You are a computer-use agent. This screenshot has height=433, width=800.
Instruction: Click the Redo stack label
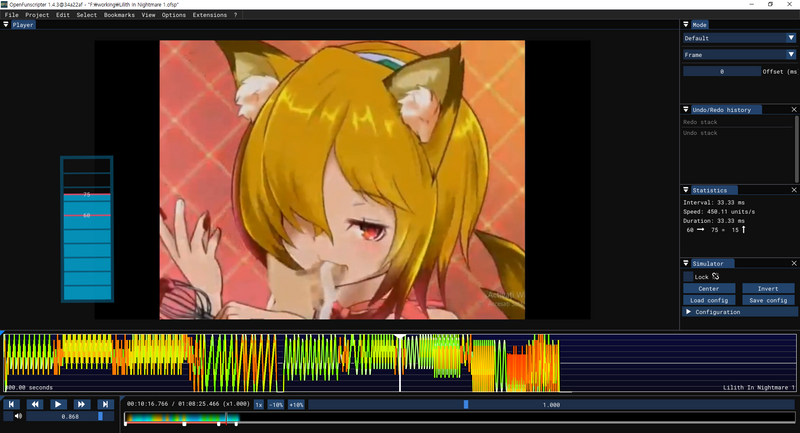click(x=700, y=122)
